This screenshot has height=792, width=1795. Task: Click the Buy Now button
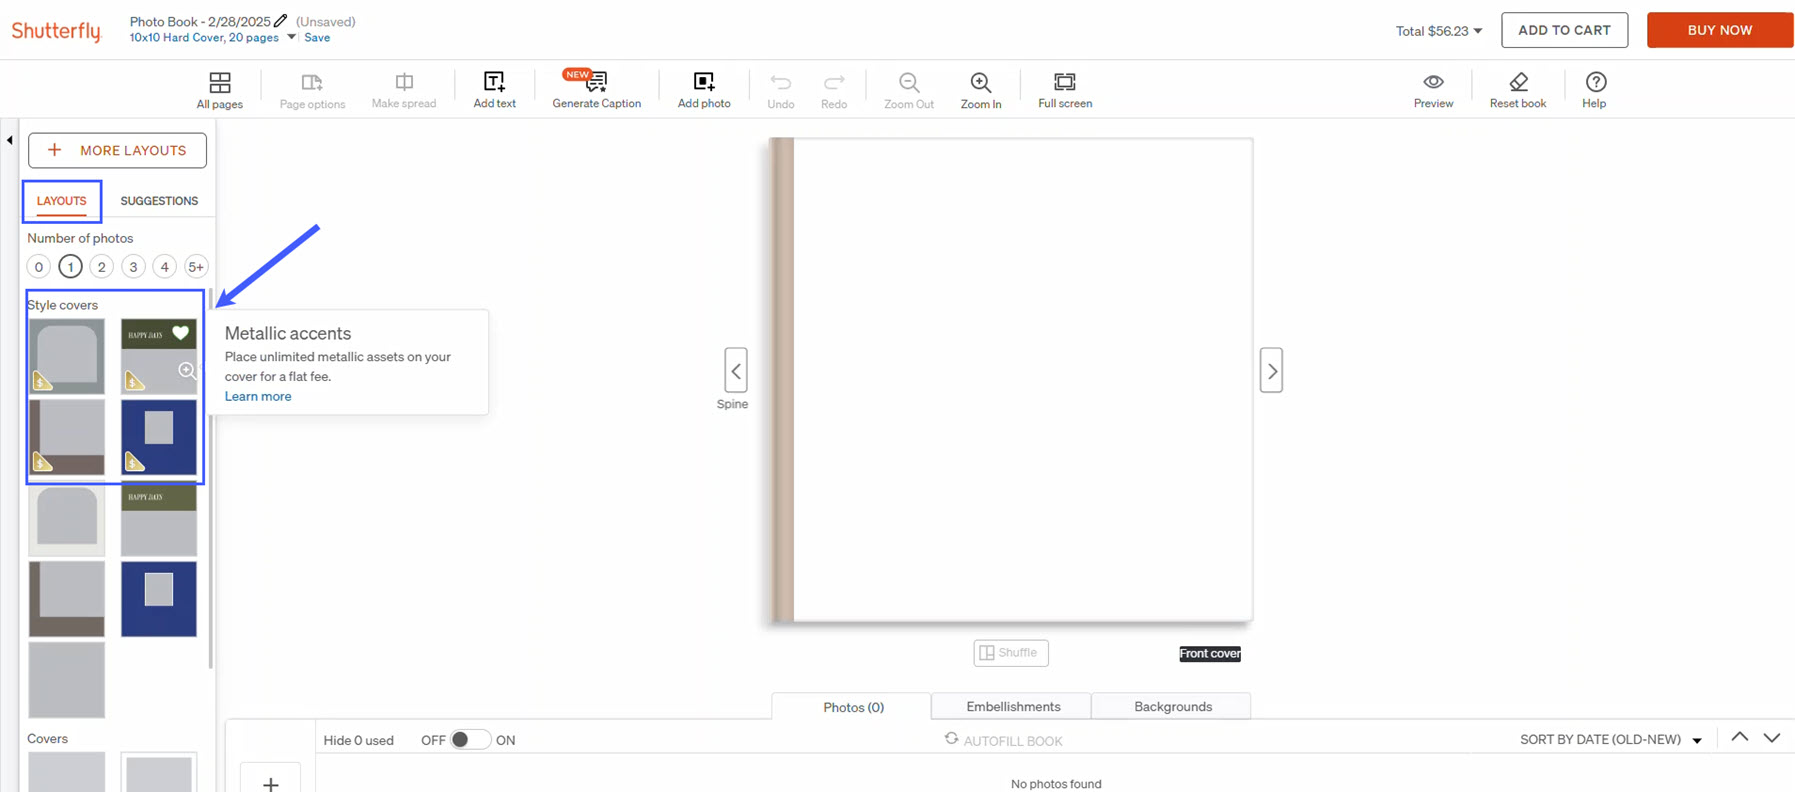[1719, 30]
